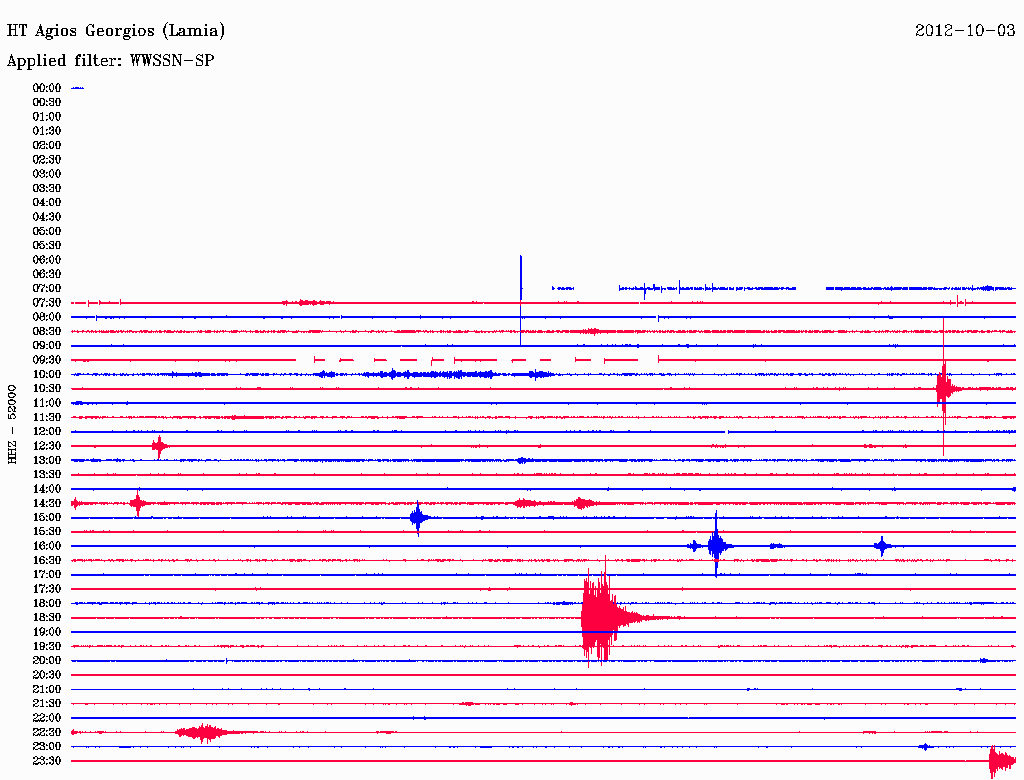Click the HHZ - 52000 axis label
The height and width of the screenshot is (780, 1024).
tap(12, 424)
